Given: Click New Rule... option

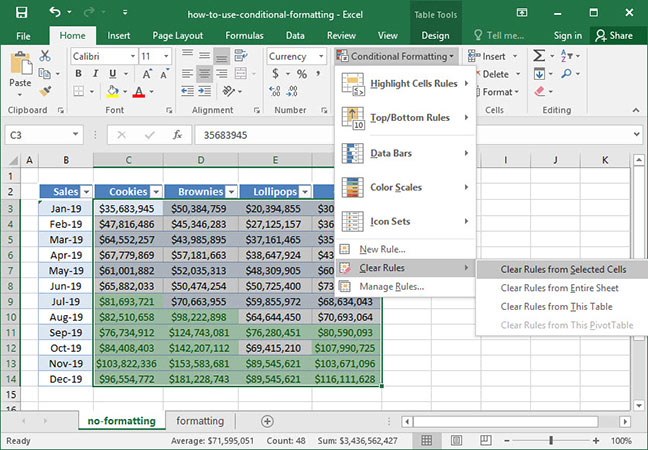Looking at the screenshot, I should [x=405, y=249].
